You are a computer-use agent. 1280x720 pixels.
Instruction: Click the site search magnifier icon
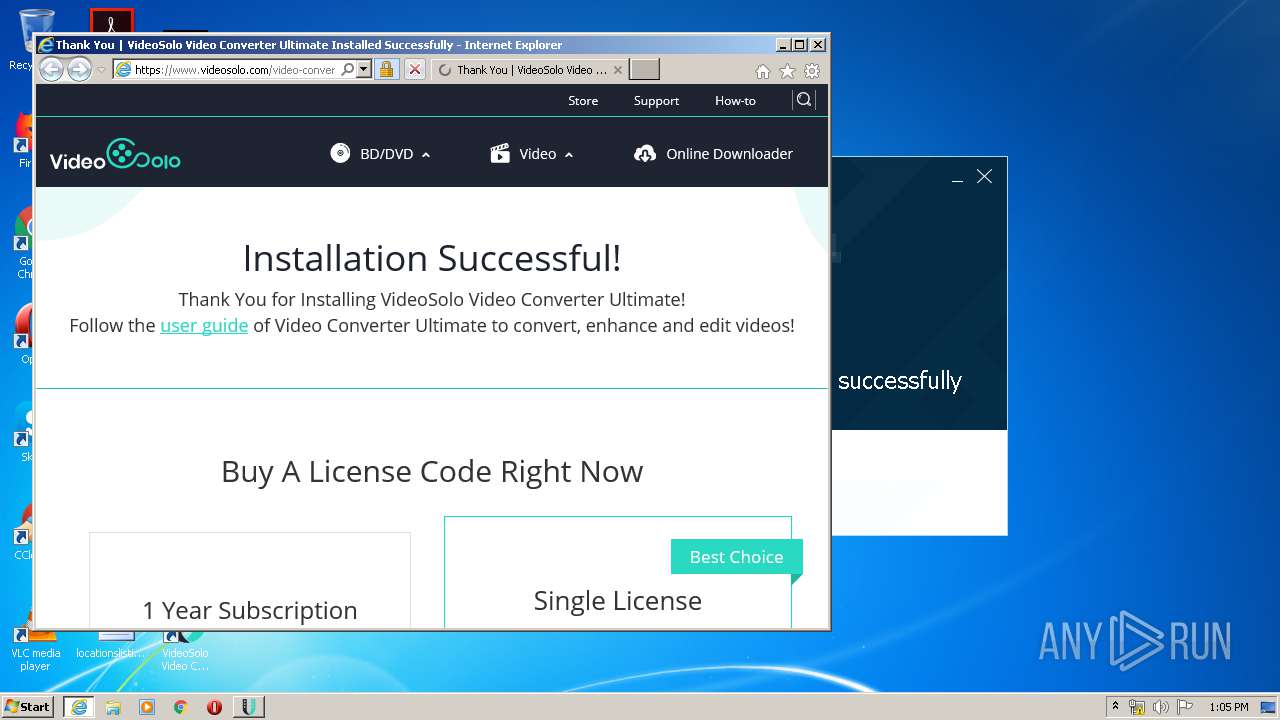pyautogui.click(x=804, y=100)
